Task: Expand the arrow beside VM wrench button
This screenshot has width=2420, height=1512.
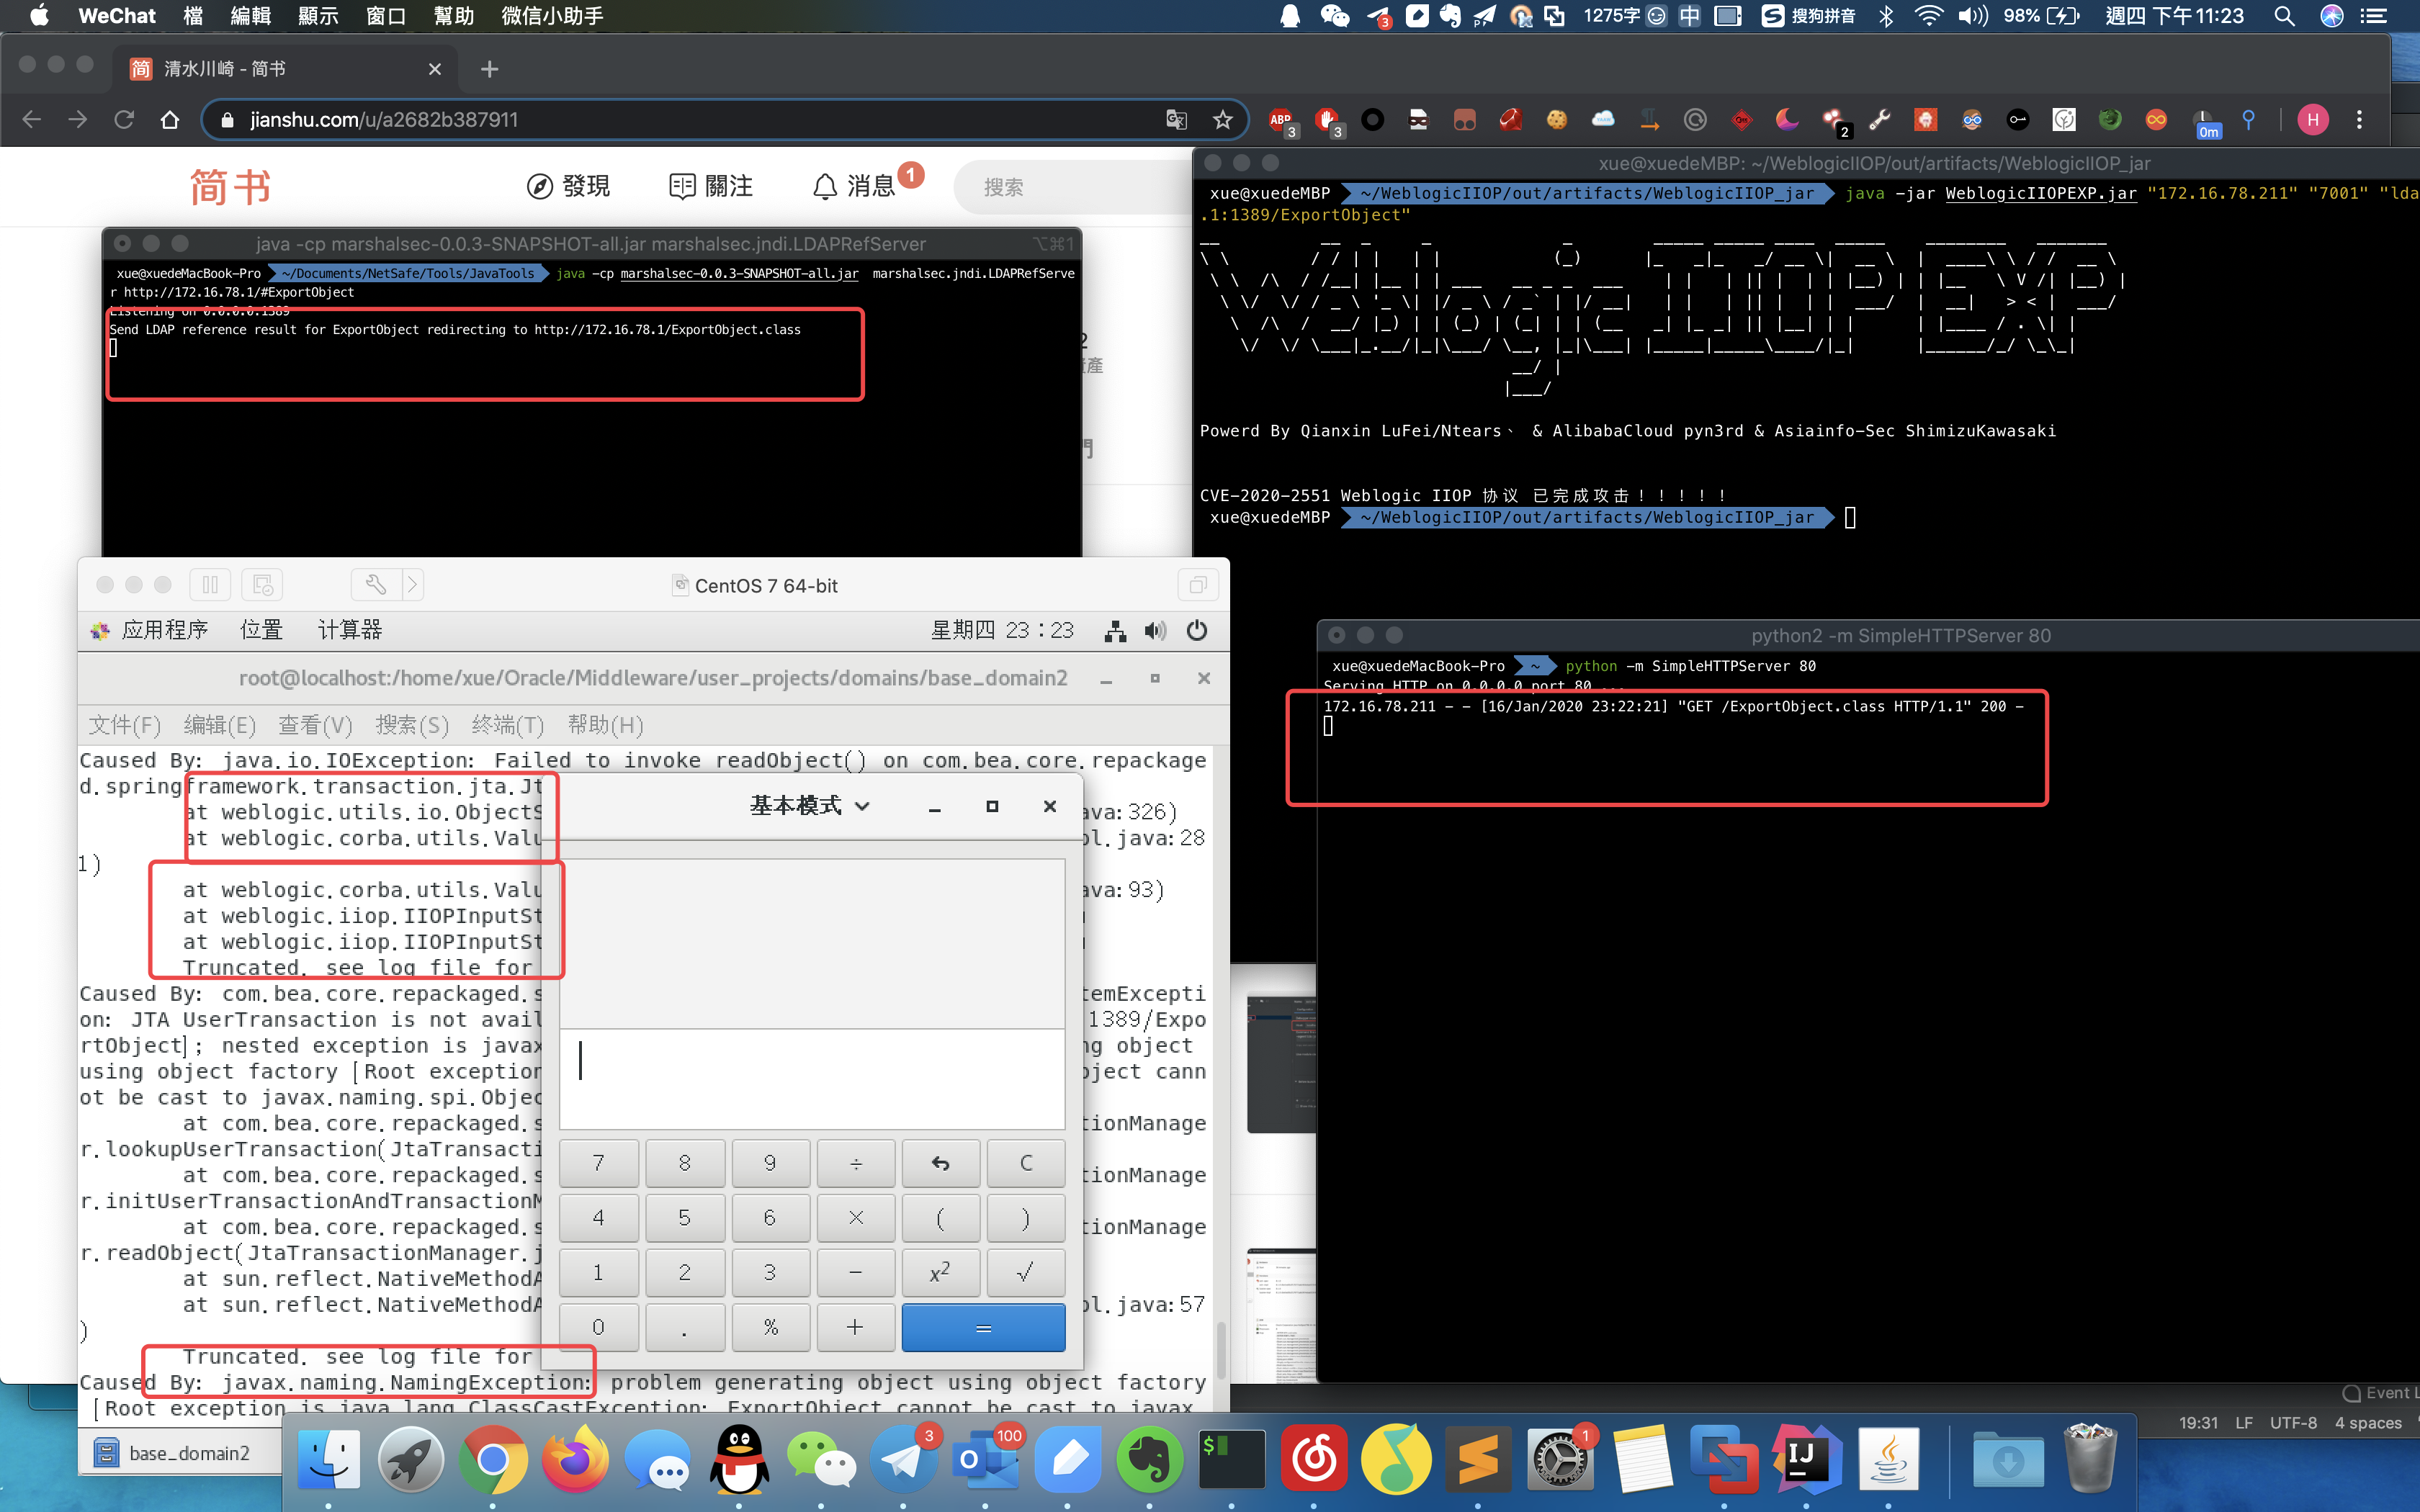Action: pyautogui.click(x=413, y=585)
